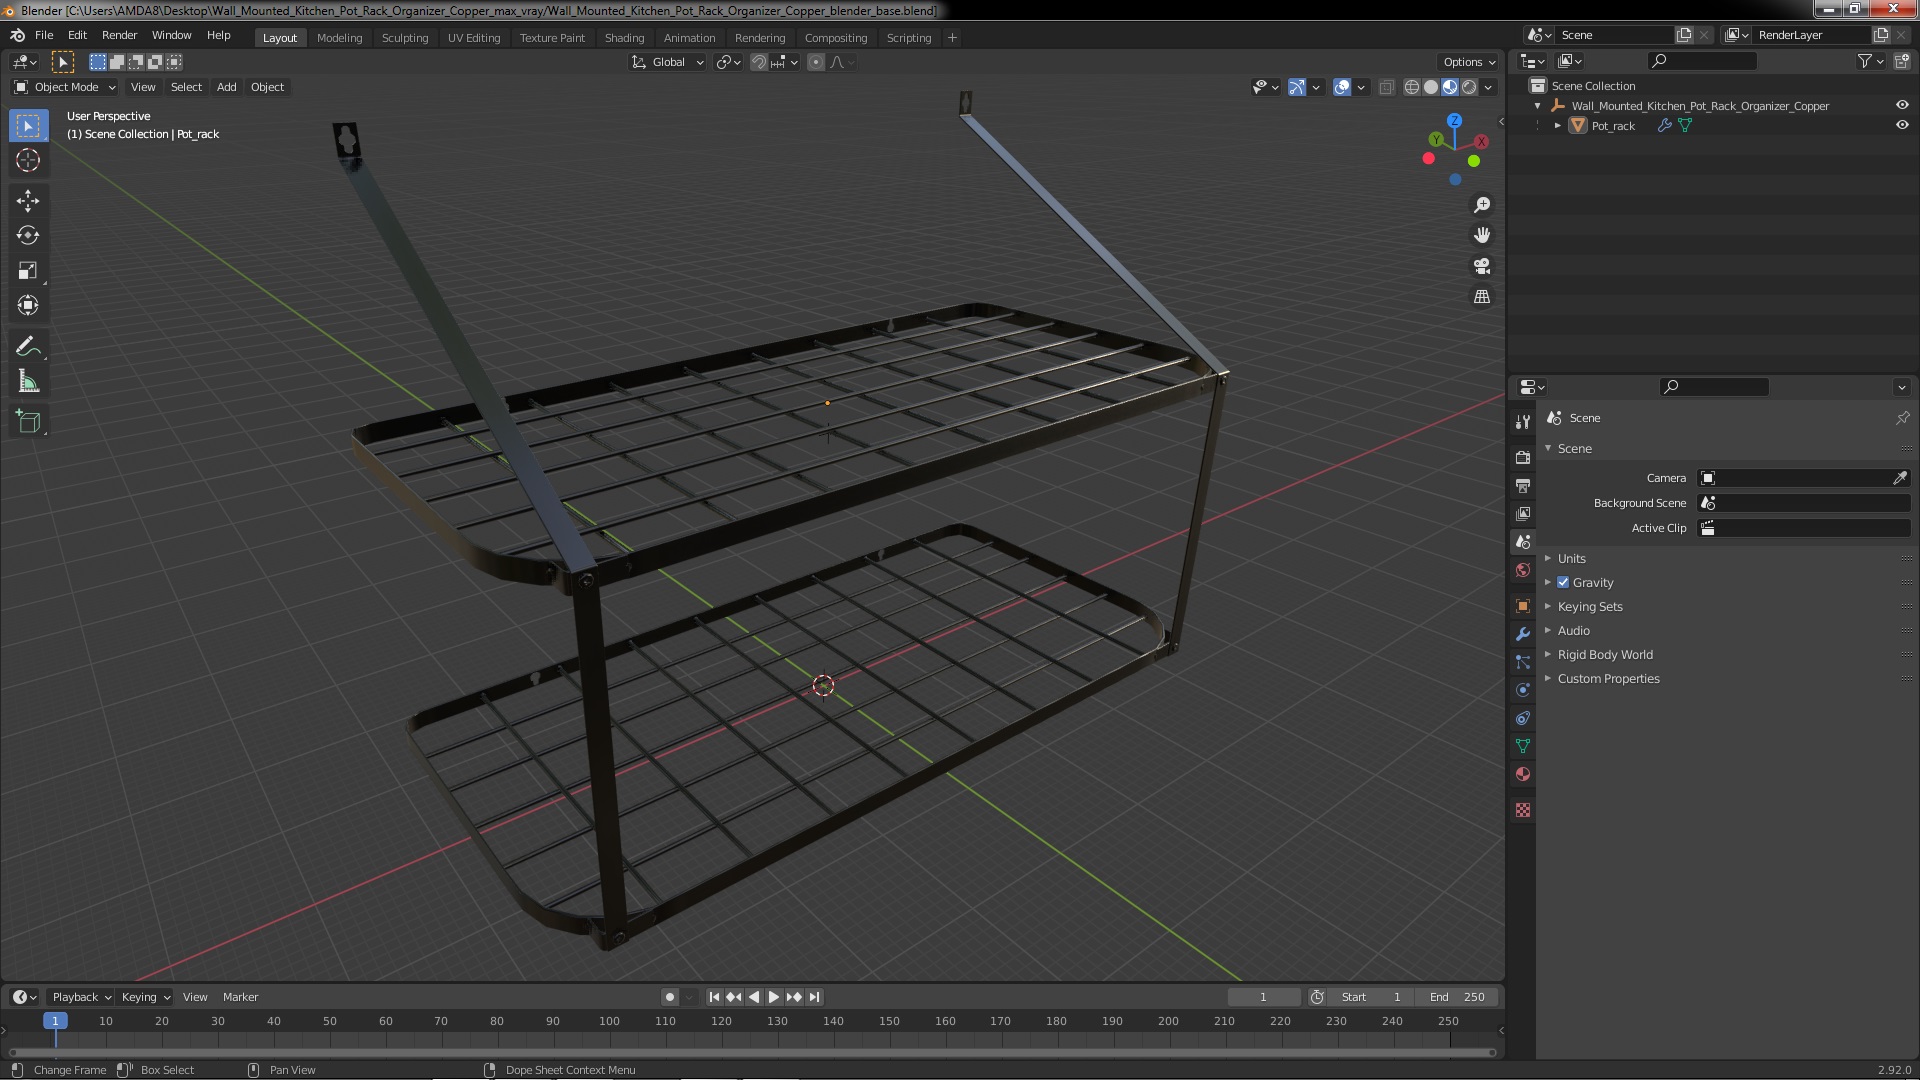Click the Add Cube tool icon

(x=28, y=422)
